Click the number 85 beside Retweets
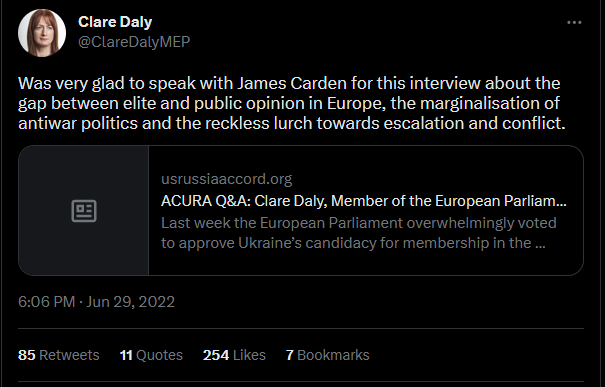 click(27, 355)
